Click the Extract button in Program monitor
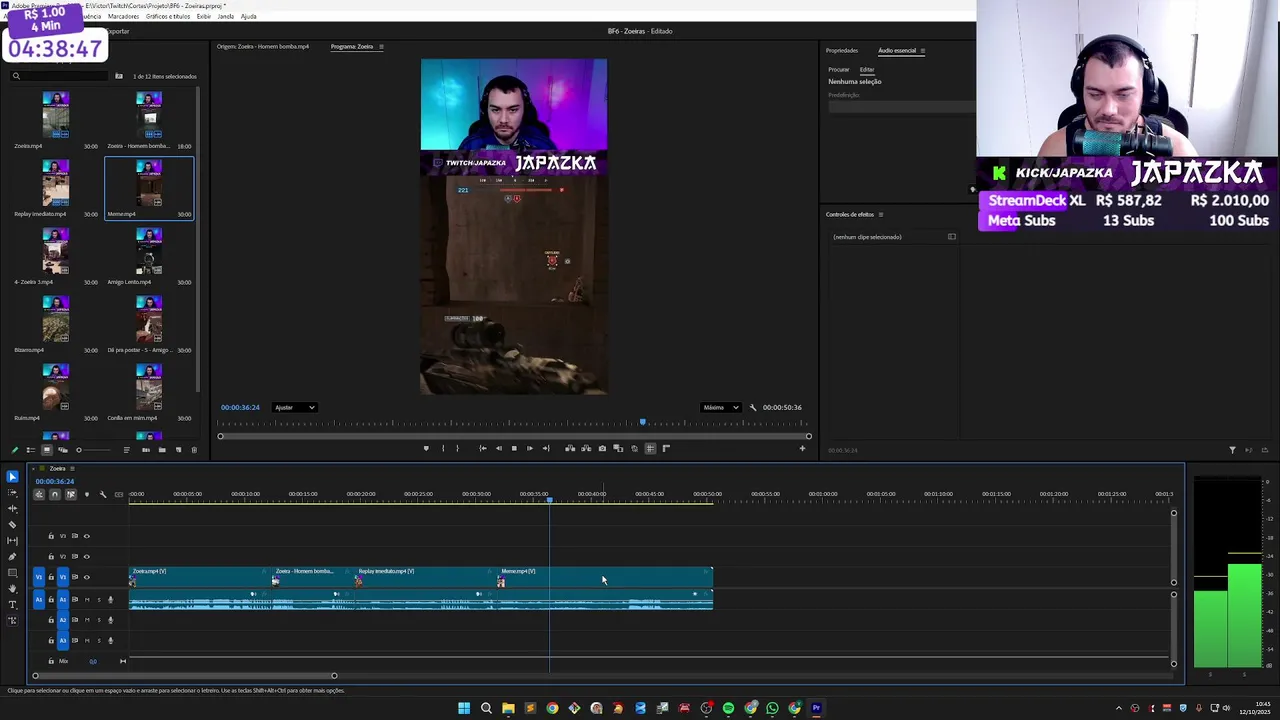Screen dimensions: 1280x720 [x=586, y=448]
